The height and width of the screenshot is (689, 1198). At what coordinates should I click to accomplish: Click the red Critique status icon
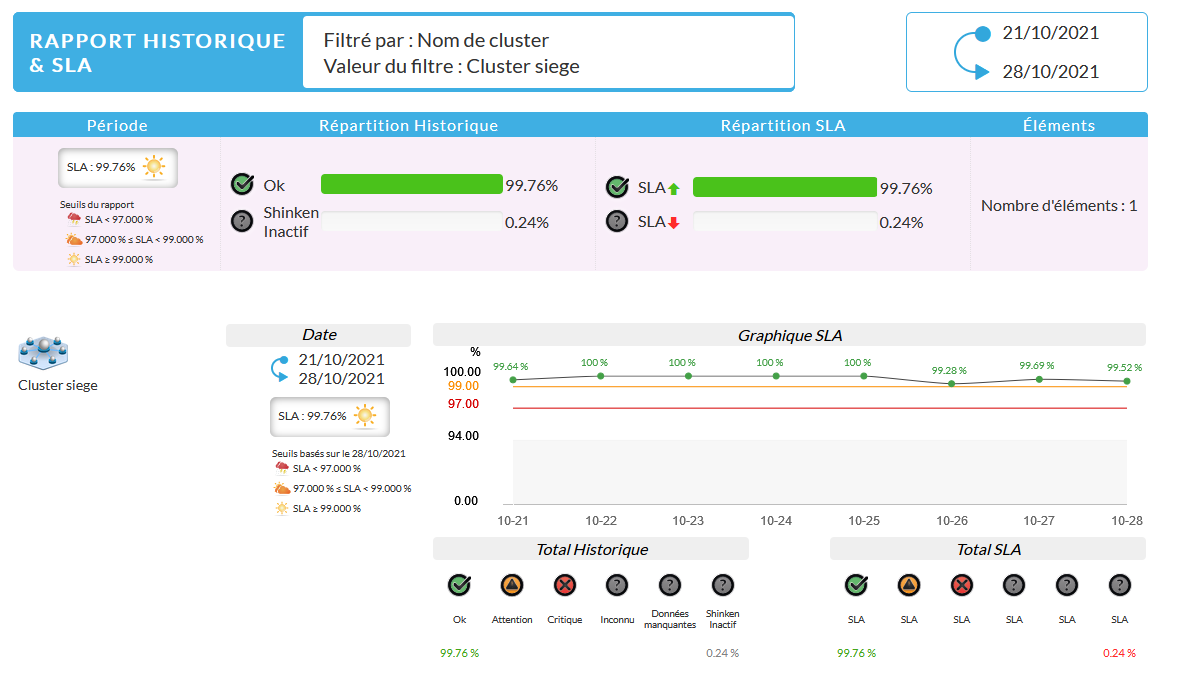tap(564, 585)
